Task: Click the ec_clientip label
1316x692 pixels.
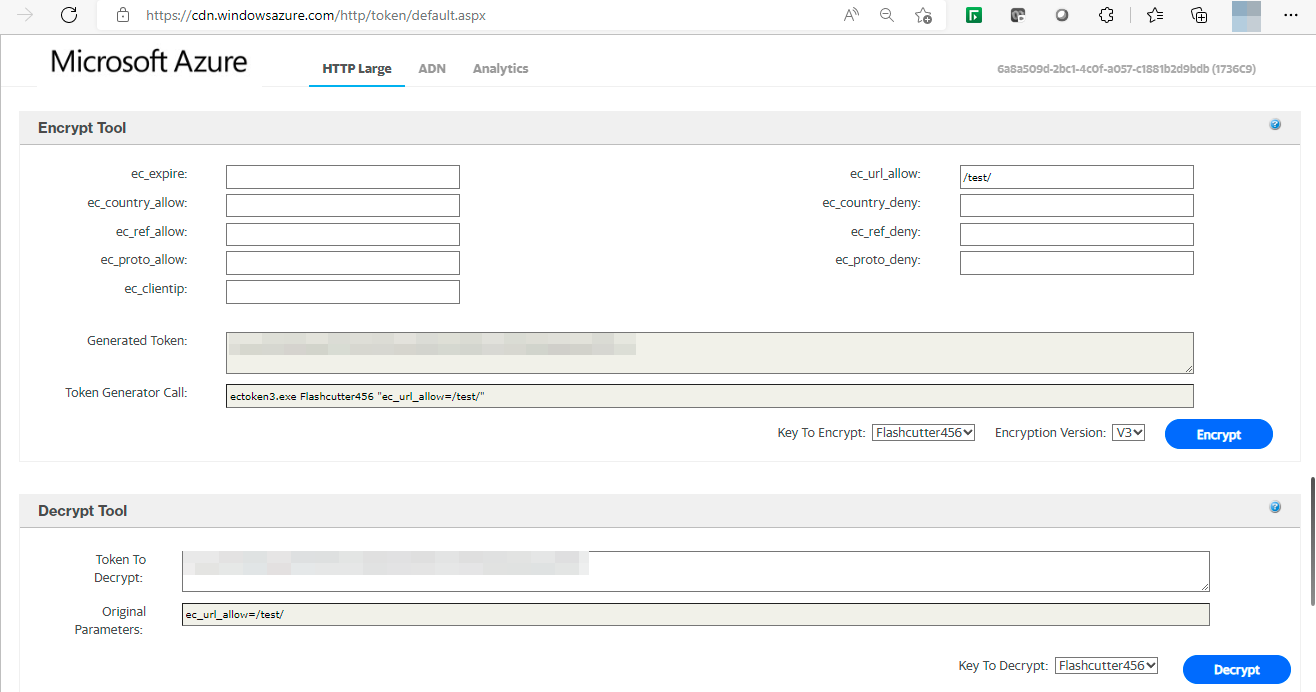Action: [155, 289]
